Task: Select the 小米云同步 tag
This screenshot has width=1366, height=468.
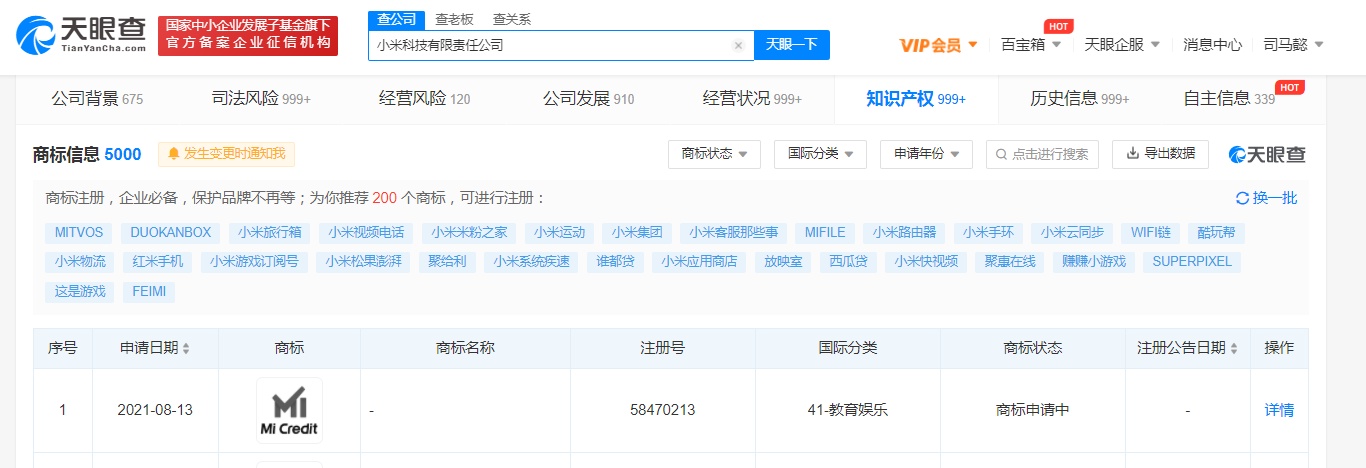Action: pyautogui.click(x=1072, y=232)
